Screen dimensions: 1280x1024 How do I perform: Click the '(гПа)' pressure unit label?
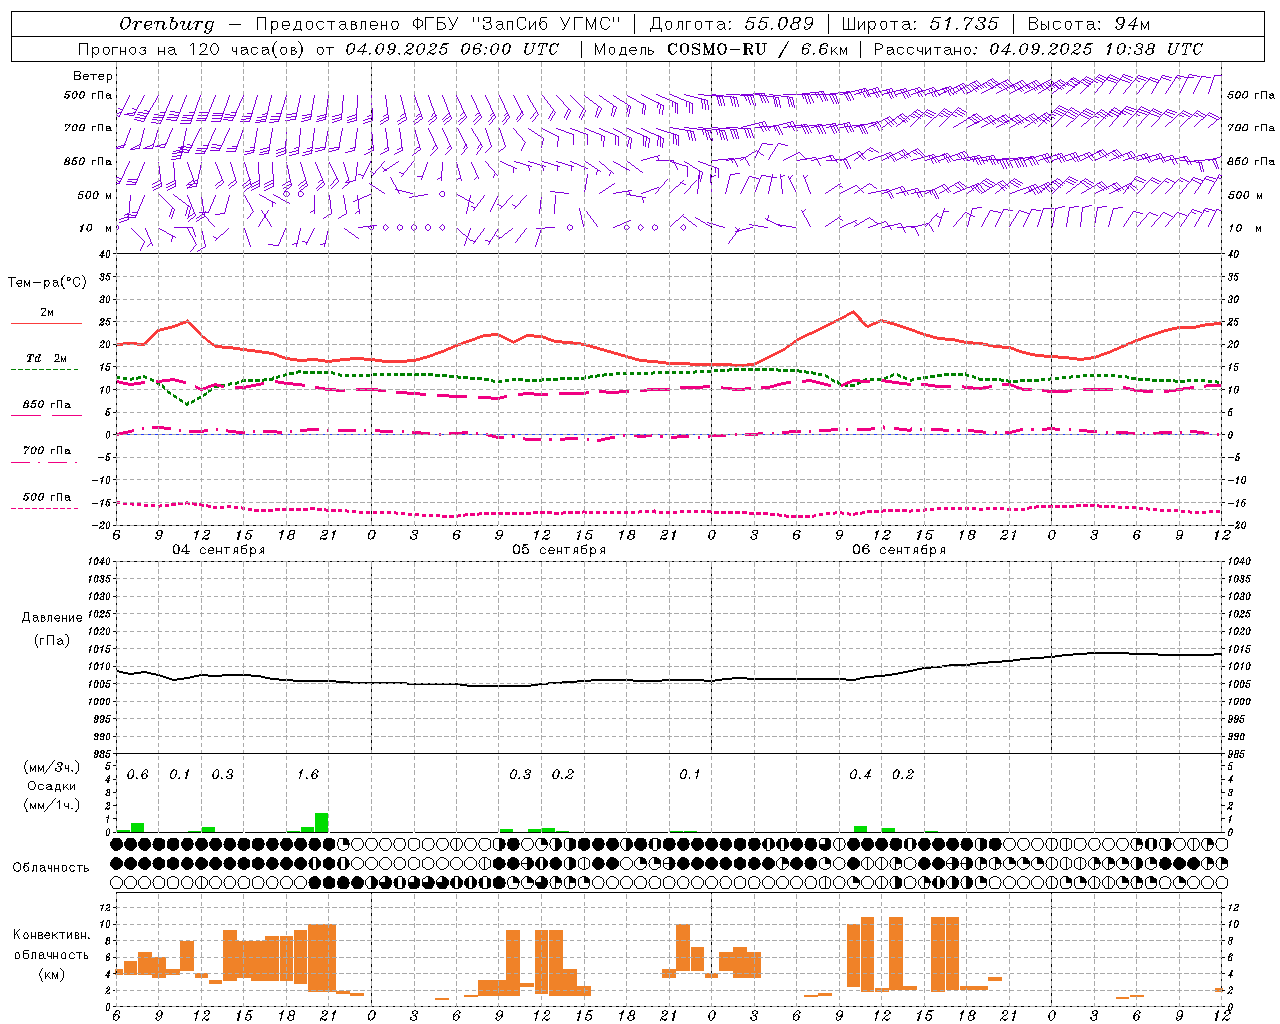(52, 641)
